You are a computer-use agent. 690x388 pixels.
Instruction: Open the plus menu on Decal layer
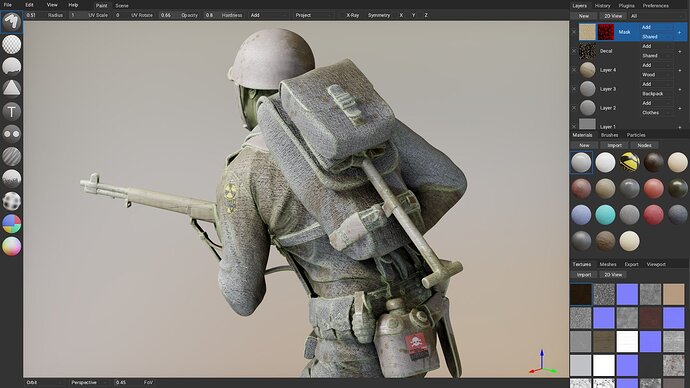pos(679,51)
